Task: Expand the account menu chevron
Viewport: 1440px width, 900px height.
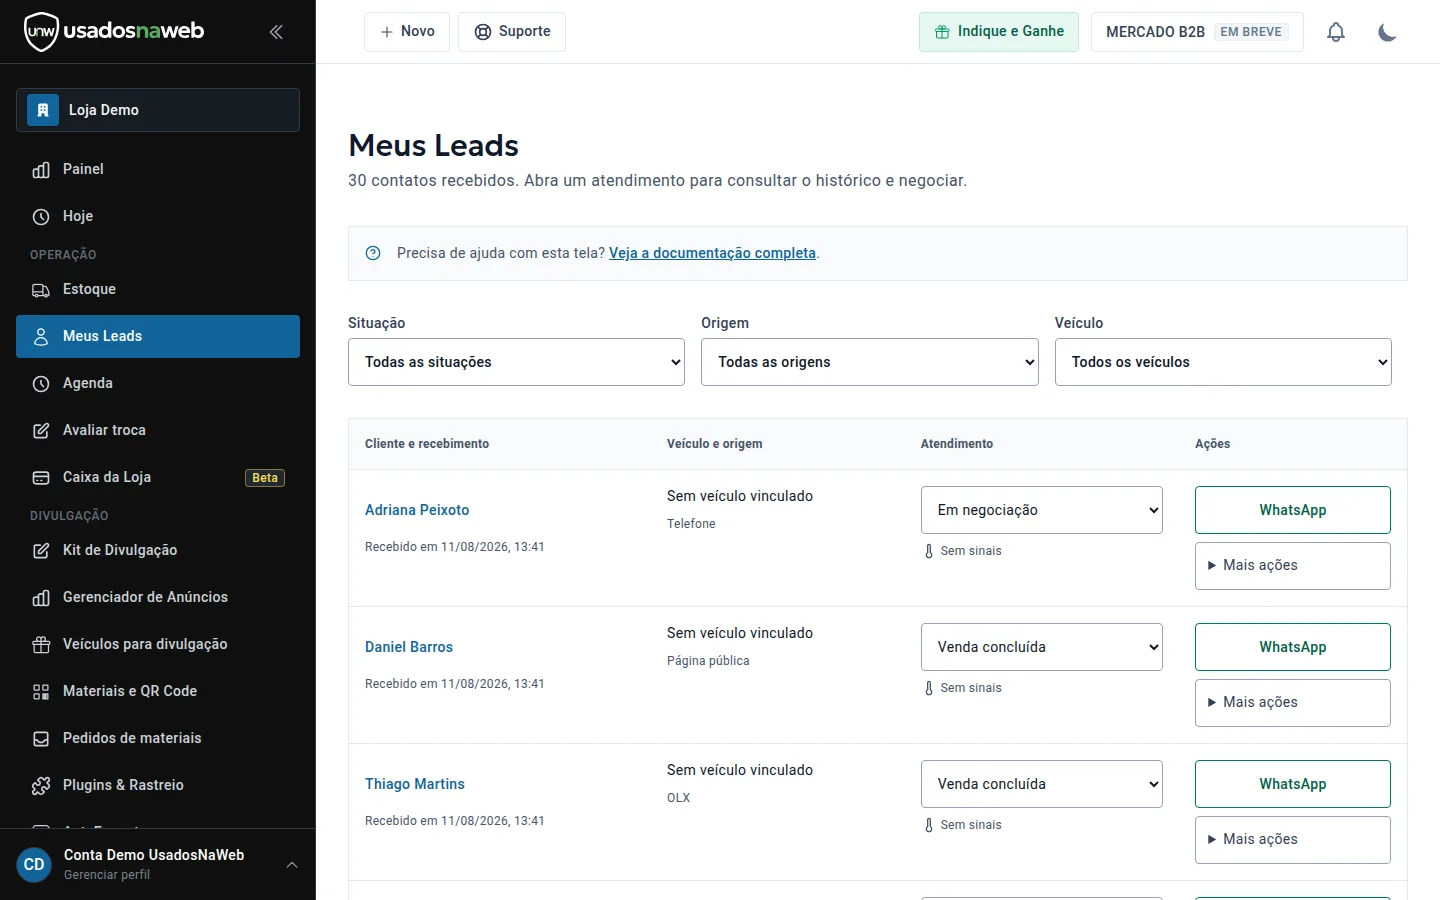Action: pos(292,865)
